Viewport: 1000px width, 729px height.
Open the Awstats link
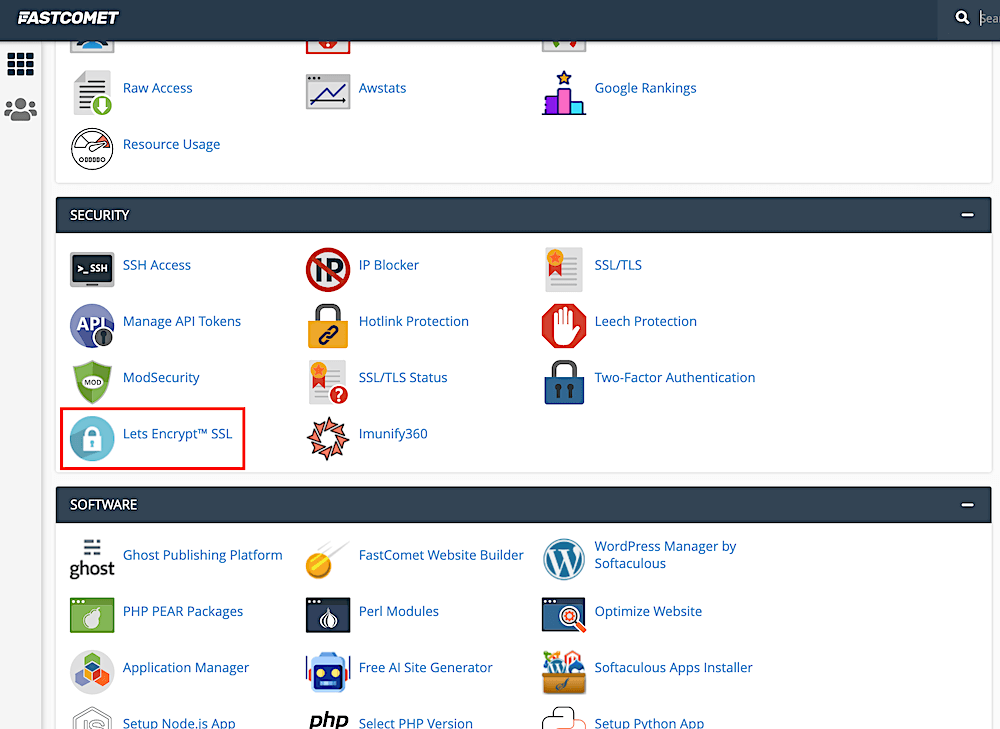(x=382, y=88)
